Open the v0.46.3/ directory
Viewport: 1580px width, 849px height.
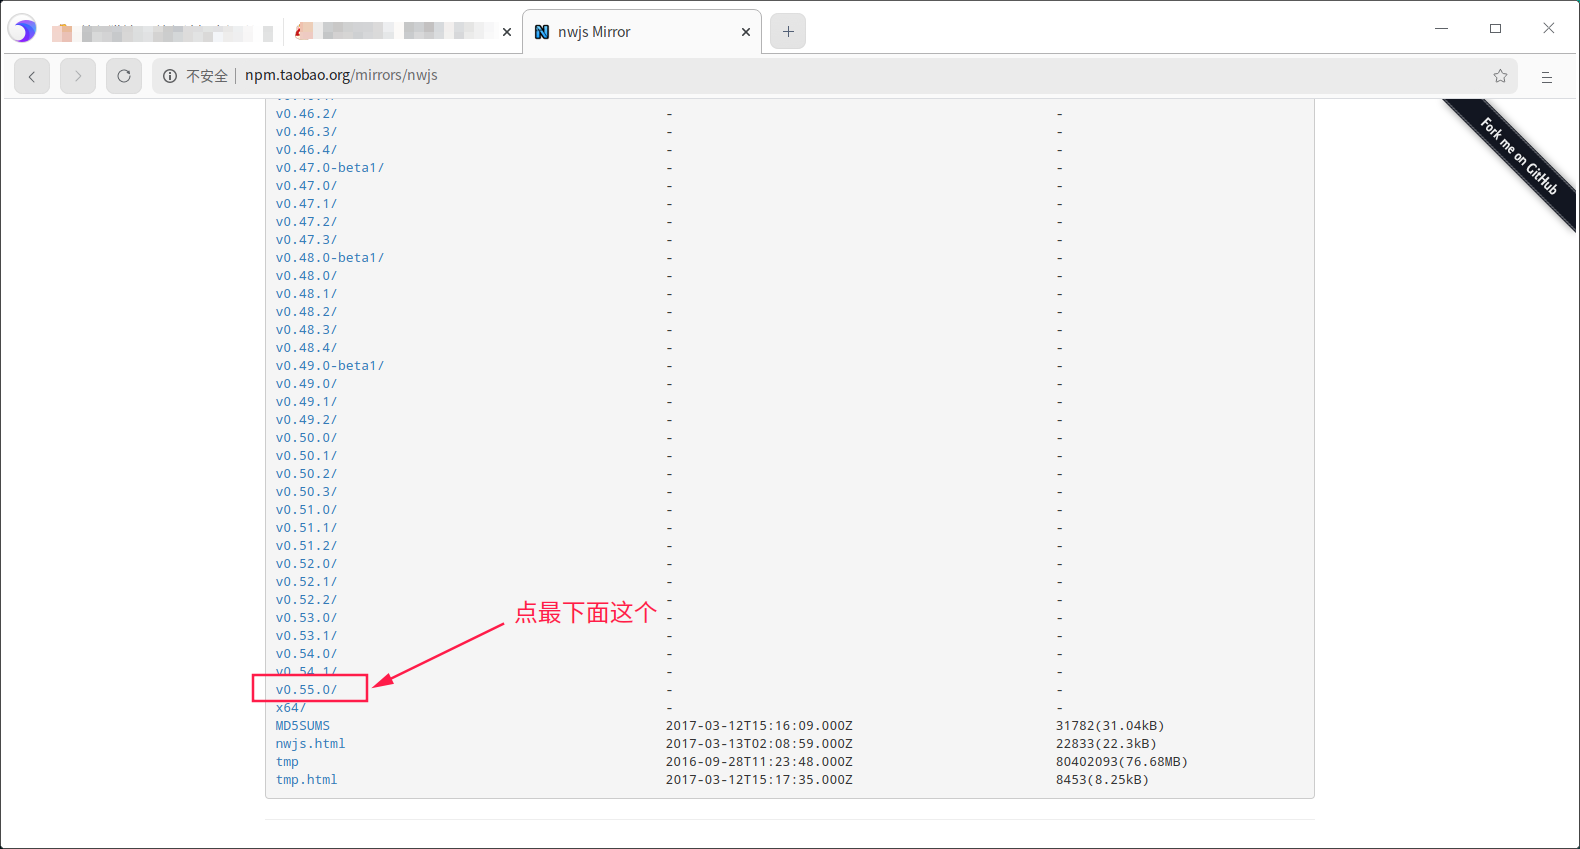tap(306, 132)
